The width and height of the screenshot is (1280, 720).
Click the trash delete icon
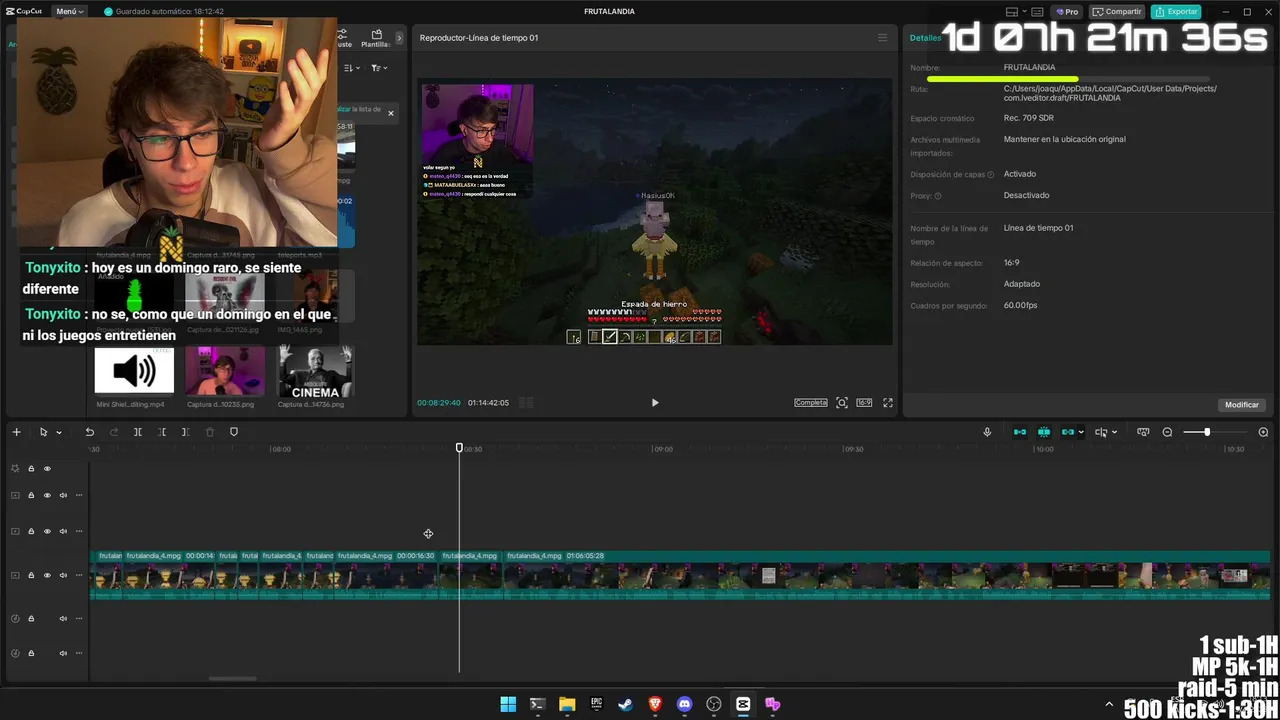(x=210, y=432)
